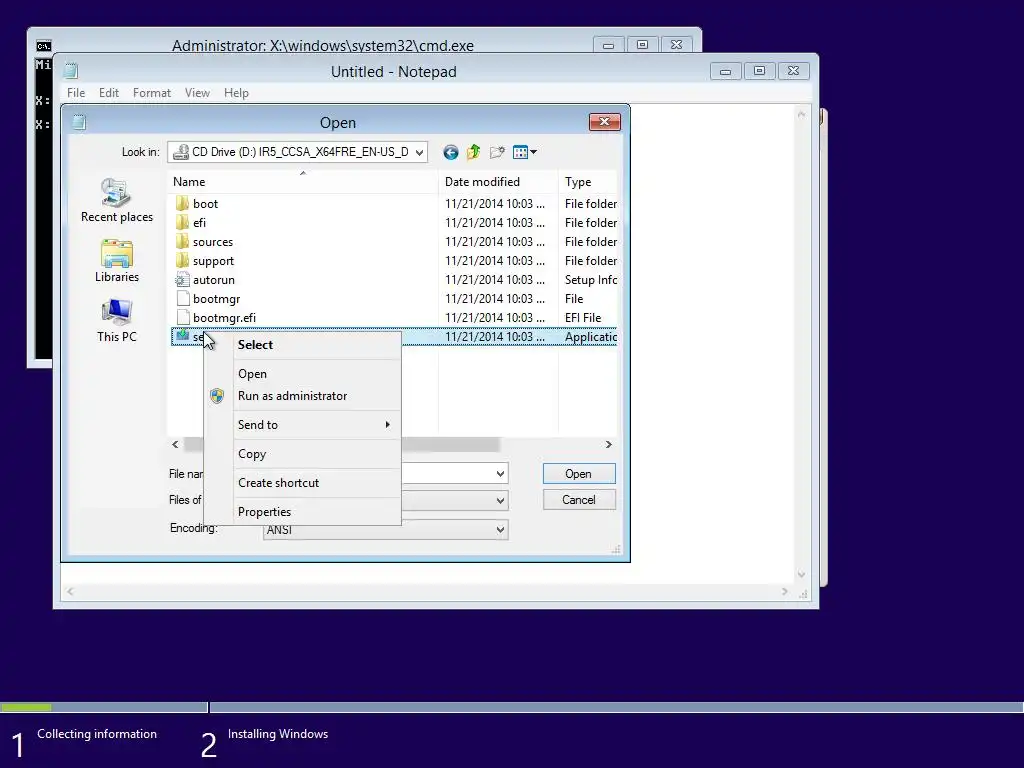
Task: Select the support folder icon
Action: (182, 261)
